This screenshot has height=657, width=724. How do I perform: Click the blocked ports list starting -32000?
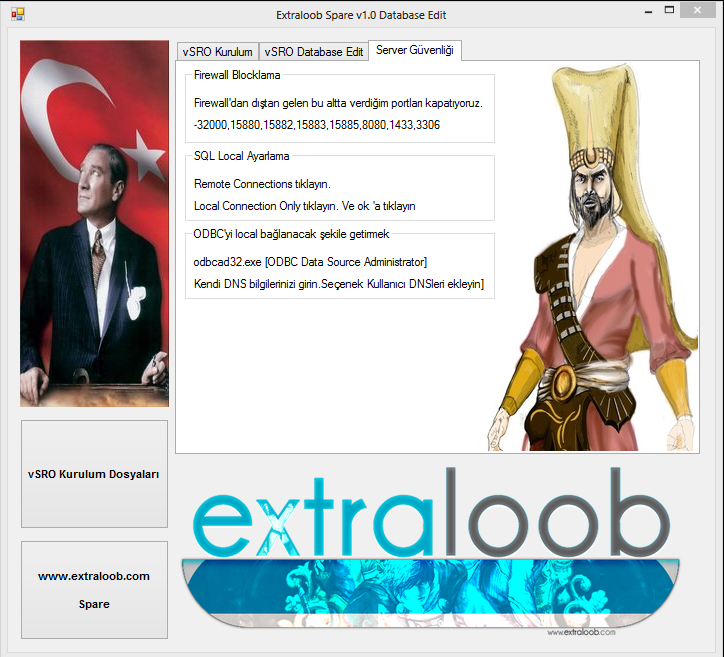[x=317, y=125]
